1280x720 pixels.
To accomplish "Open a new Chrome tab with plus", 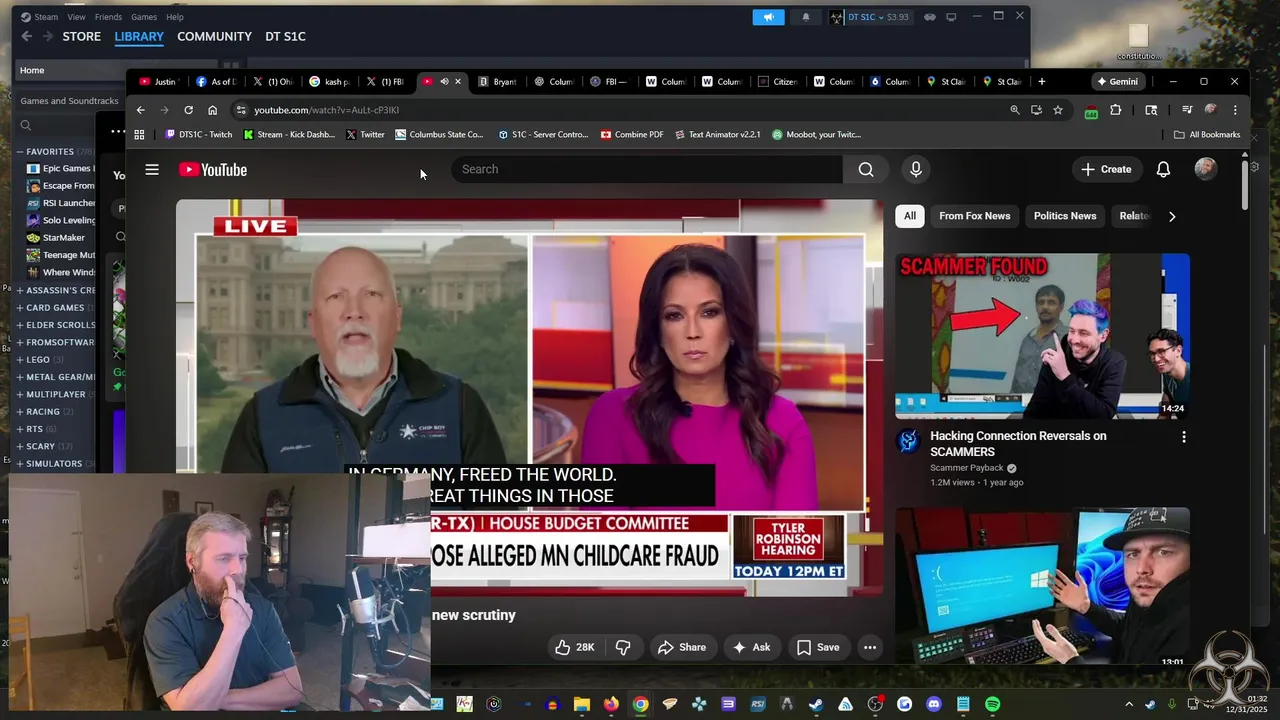I will (x=1041, y=81).
